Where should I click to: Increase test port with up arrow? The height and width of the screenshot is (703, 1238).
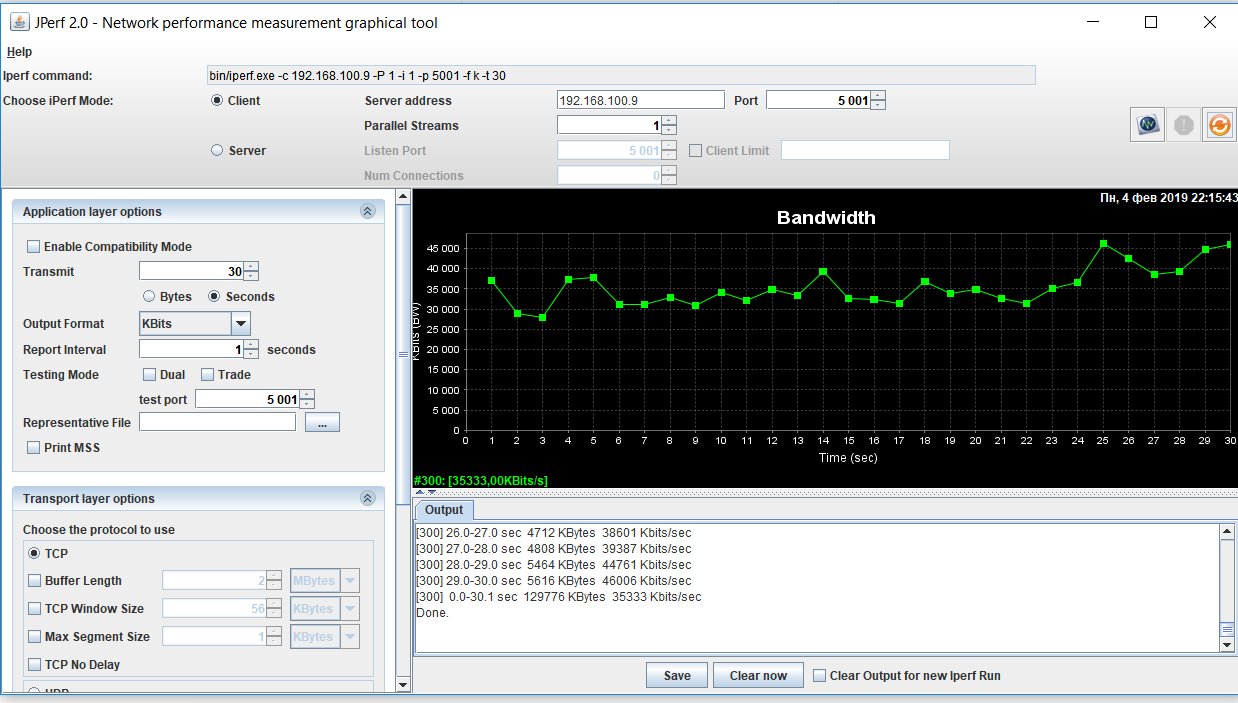(307, 395)
